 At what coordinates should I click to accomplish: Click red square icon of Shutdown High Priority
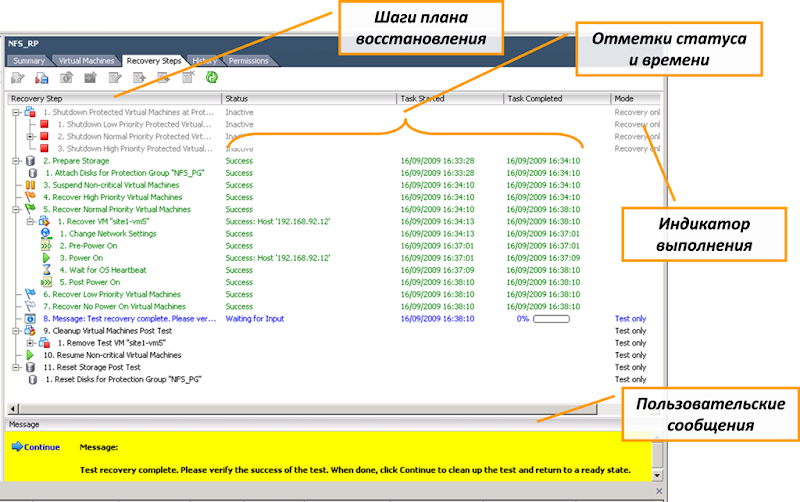point(44,148)
